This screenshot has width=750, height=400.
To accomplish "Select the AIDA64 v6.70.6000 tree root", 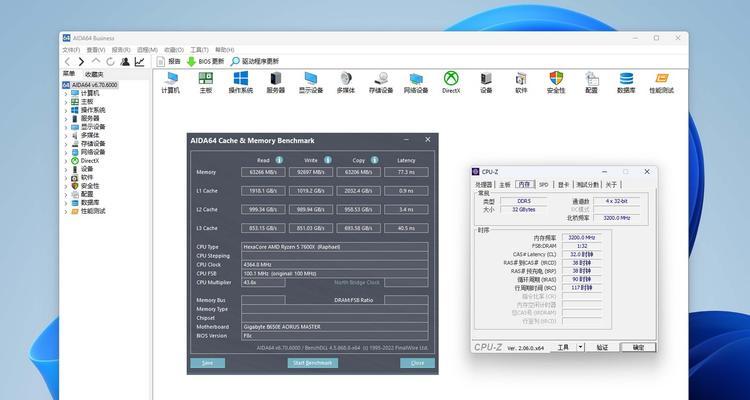I will tap(90, 85).
